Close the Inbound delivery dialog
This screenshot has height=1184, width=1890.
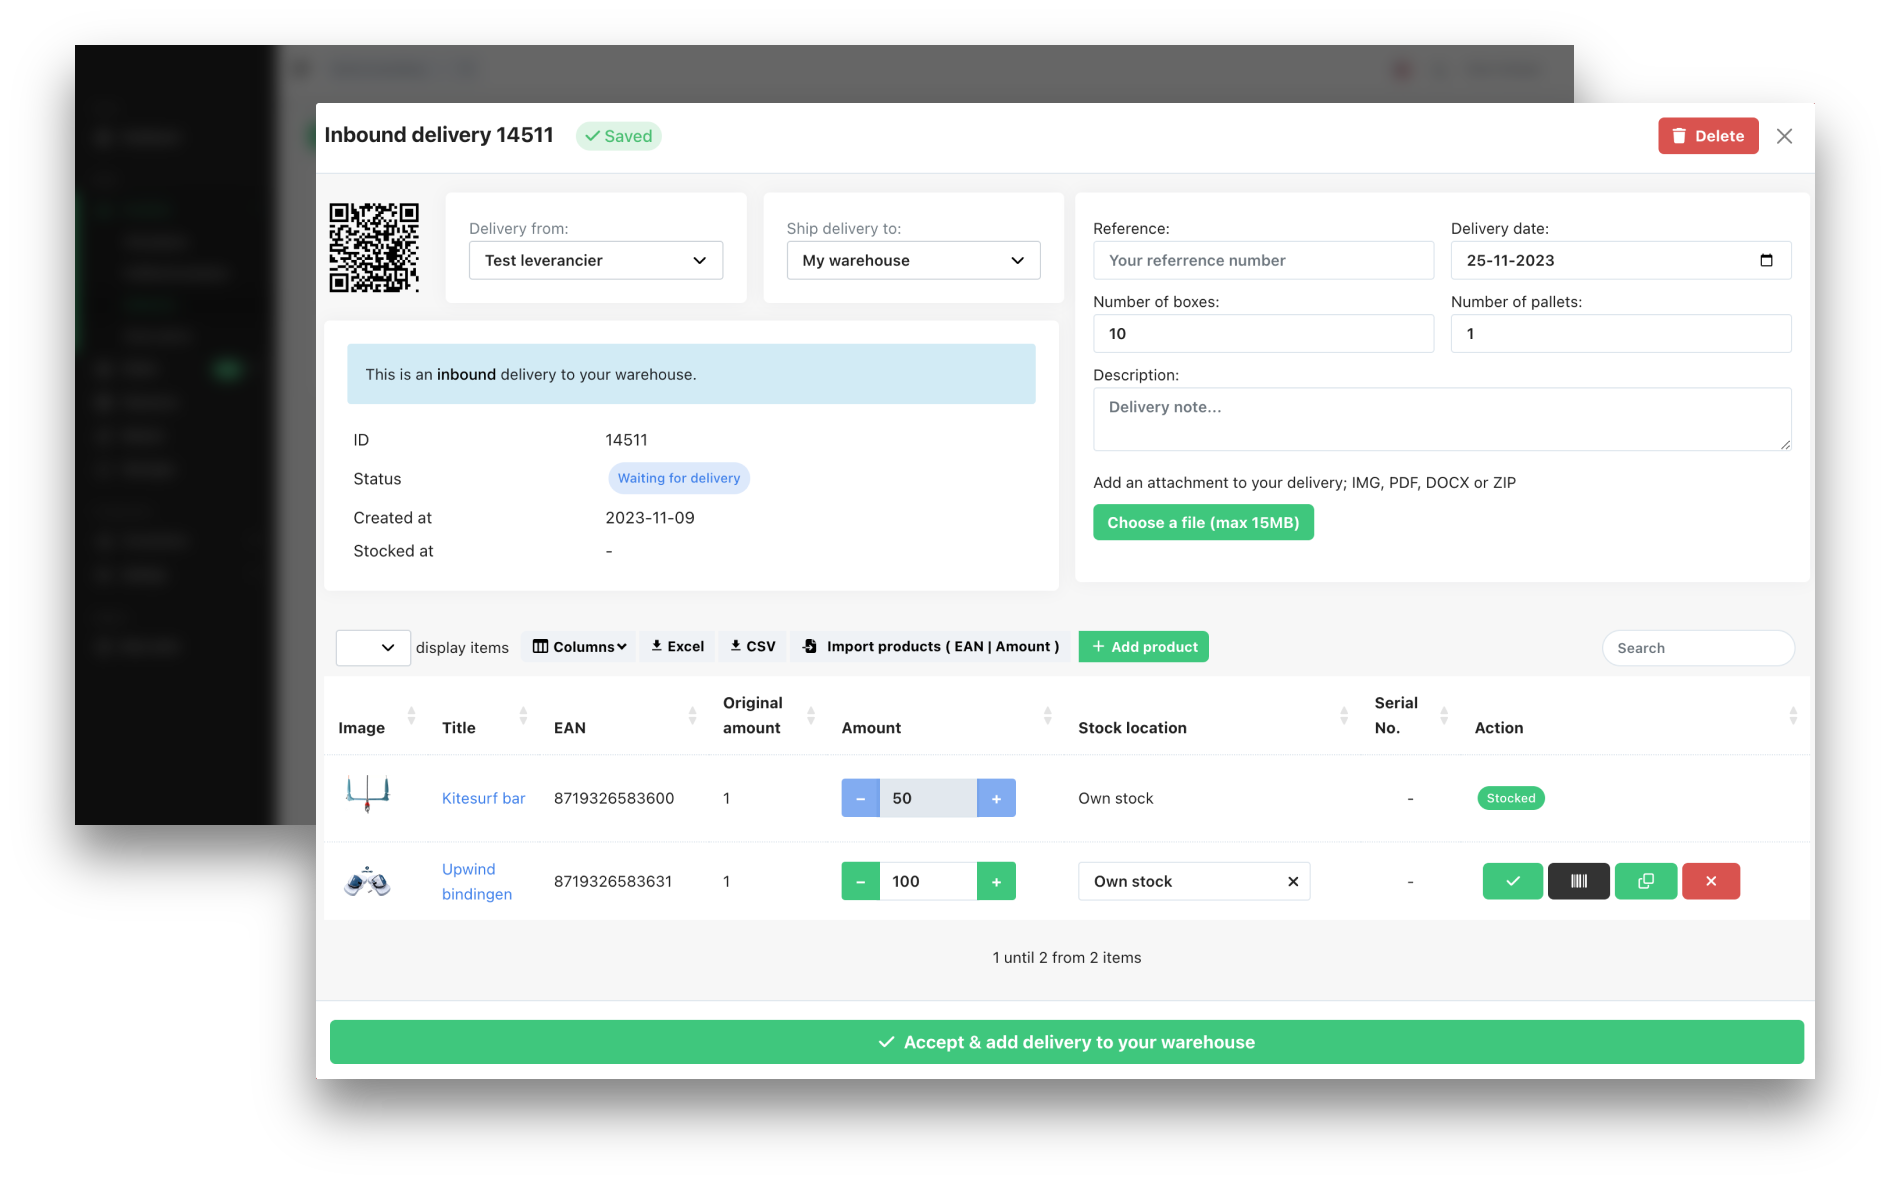pos(1784,136)
